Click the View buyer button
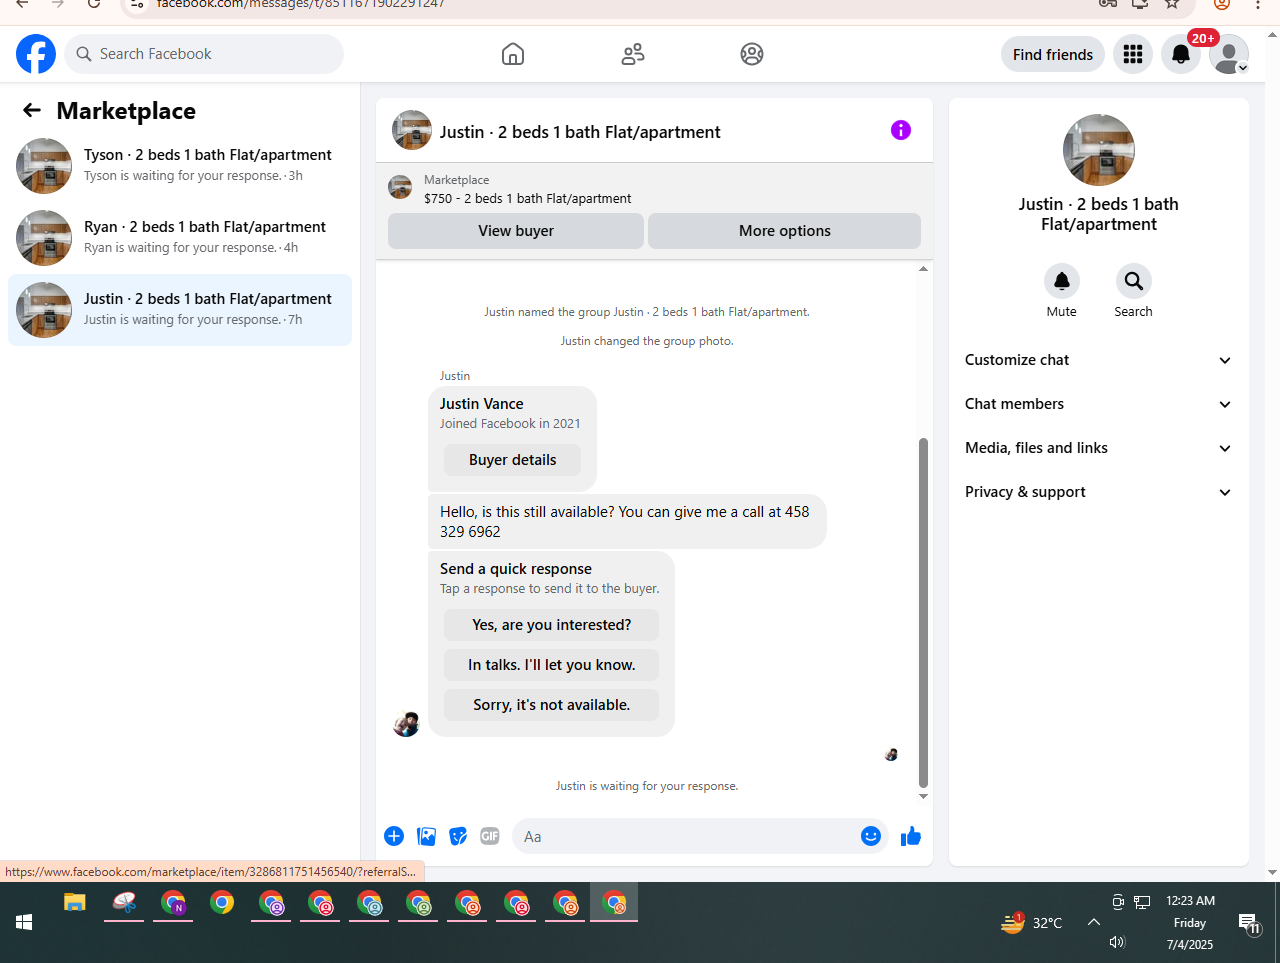1280x963 pixels. [516, 231]
